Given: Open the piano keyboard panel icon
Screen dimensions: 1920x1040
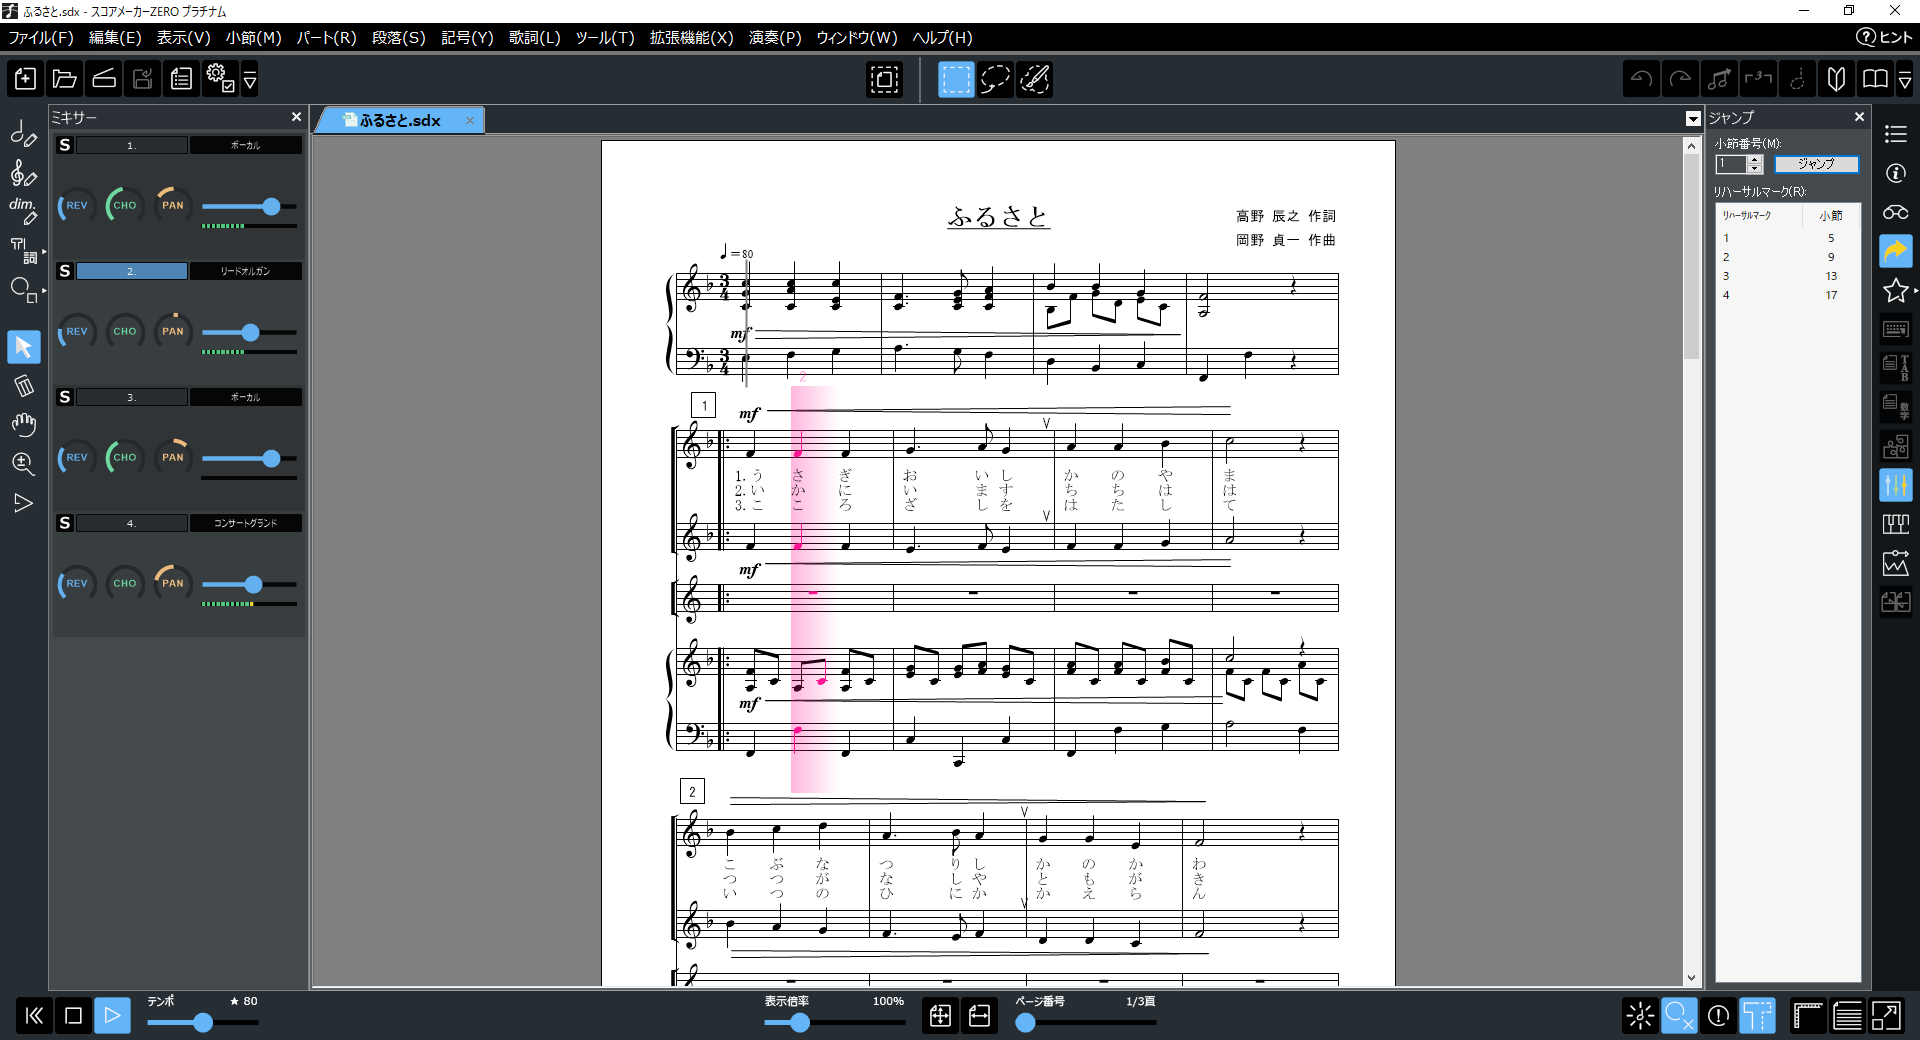Looking at the screenshot, I should [1896, 525].
